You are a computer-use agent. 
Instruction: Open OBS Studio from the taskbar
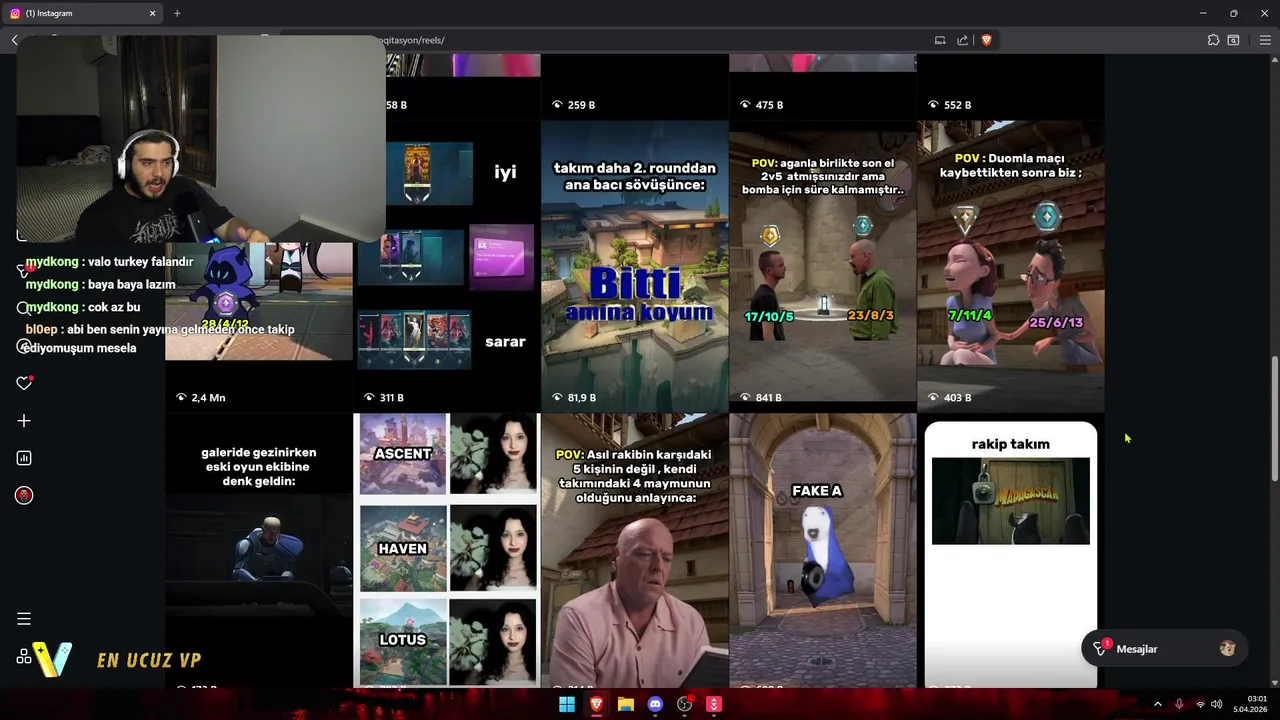[x=685, y=704]
